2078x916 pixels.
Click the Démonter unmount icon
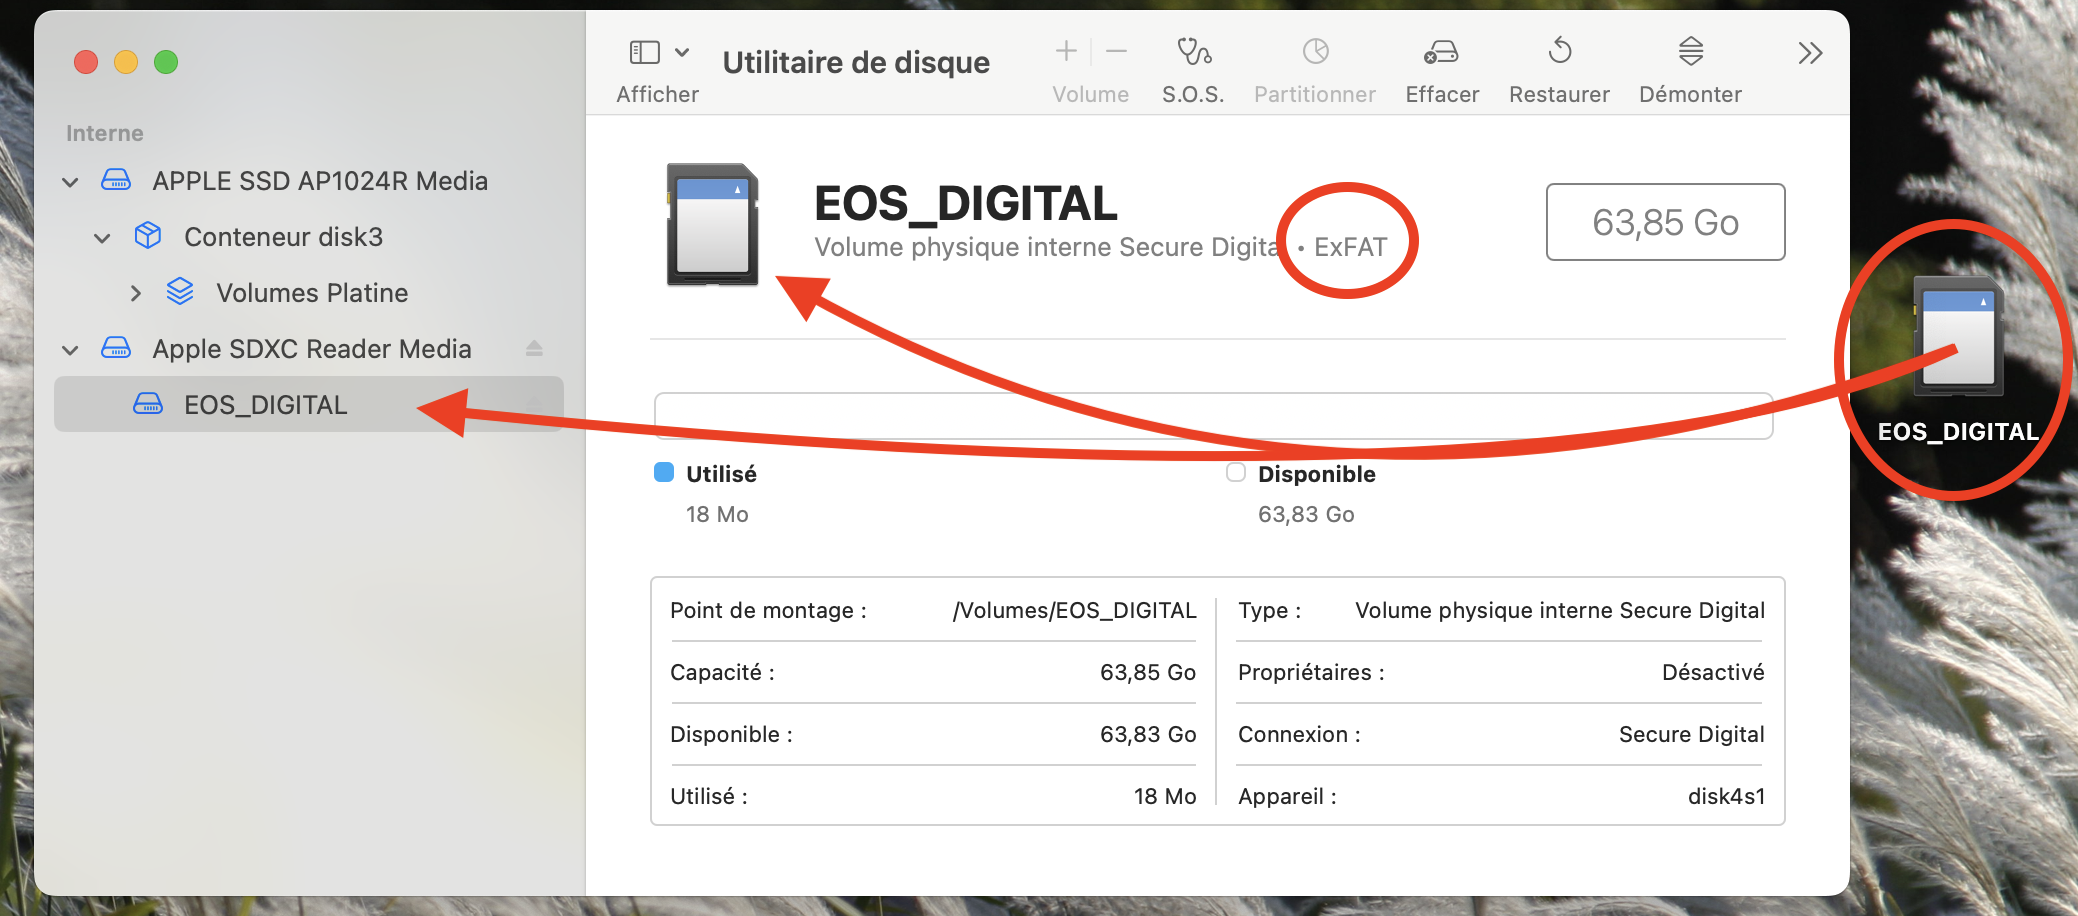pyautogui.click(x=1691, y=51)
